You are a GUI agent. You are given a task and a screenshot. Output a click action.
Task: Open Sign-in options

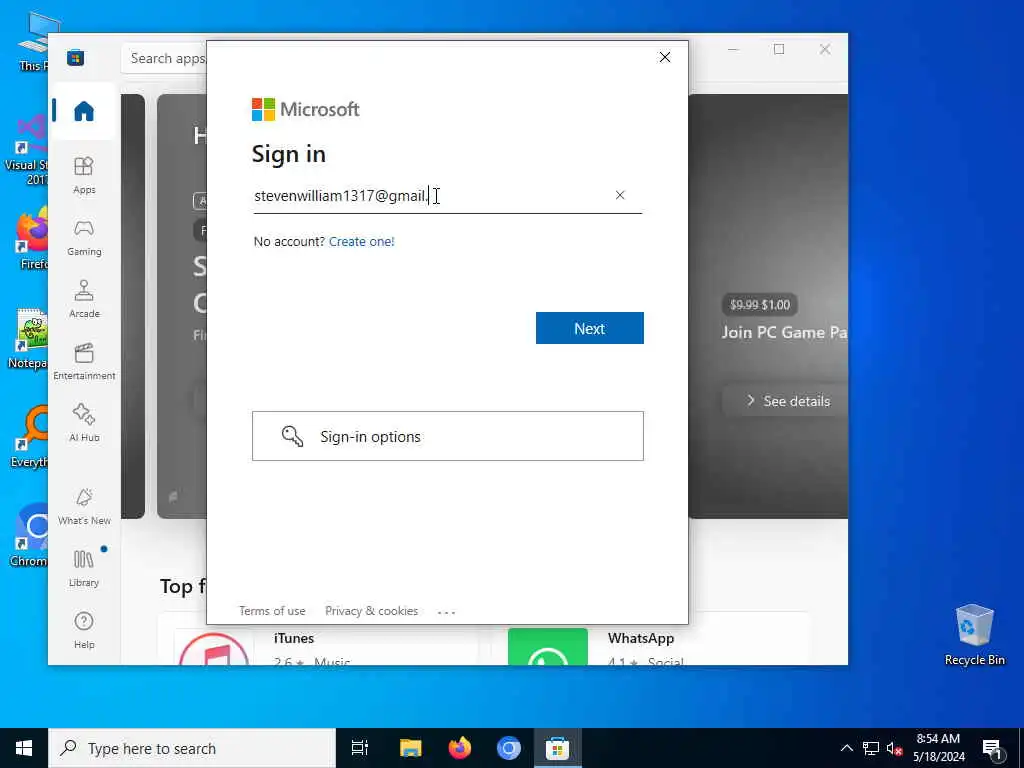(448, 436)
